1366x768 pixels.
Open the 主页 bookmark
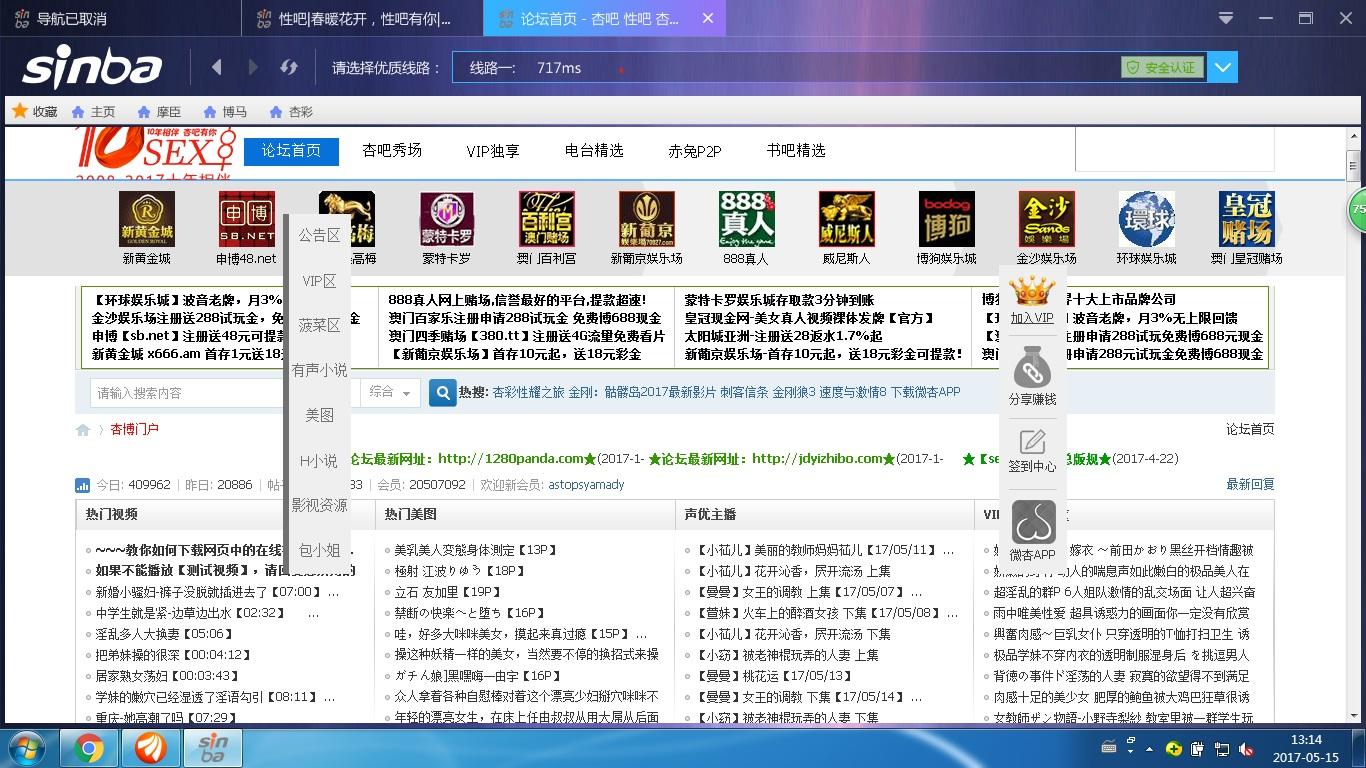coord(93,112)
